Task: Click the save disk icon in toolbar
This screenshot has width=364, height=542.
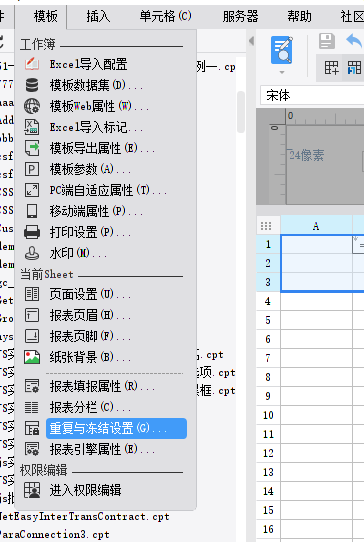Action: [327, 41]
